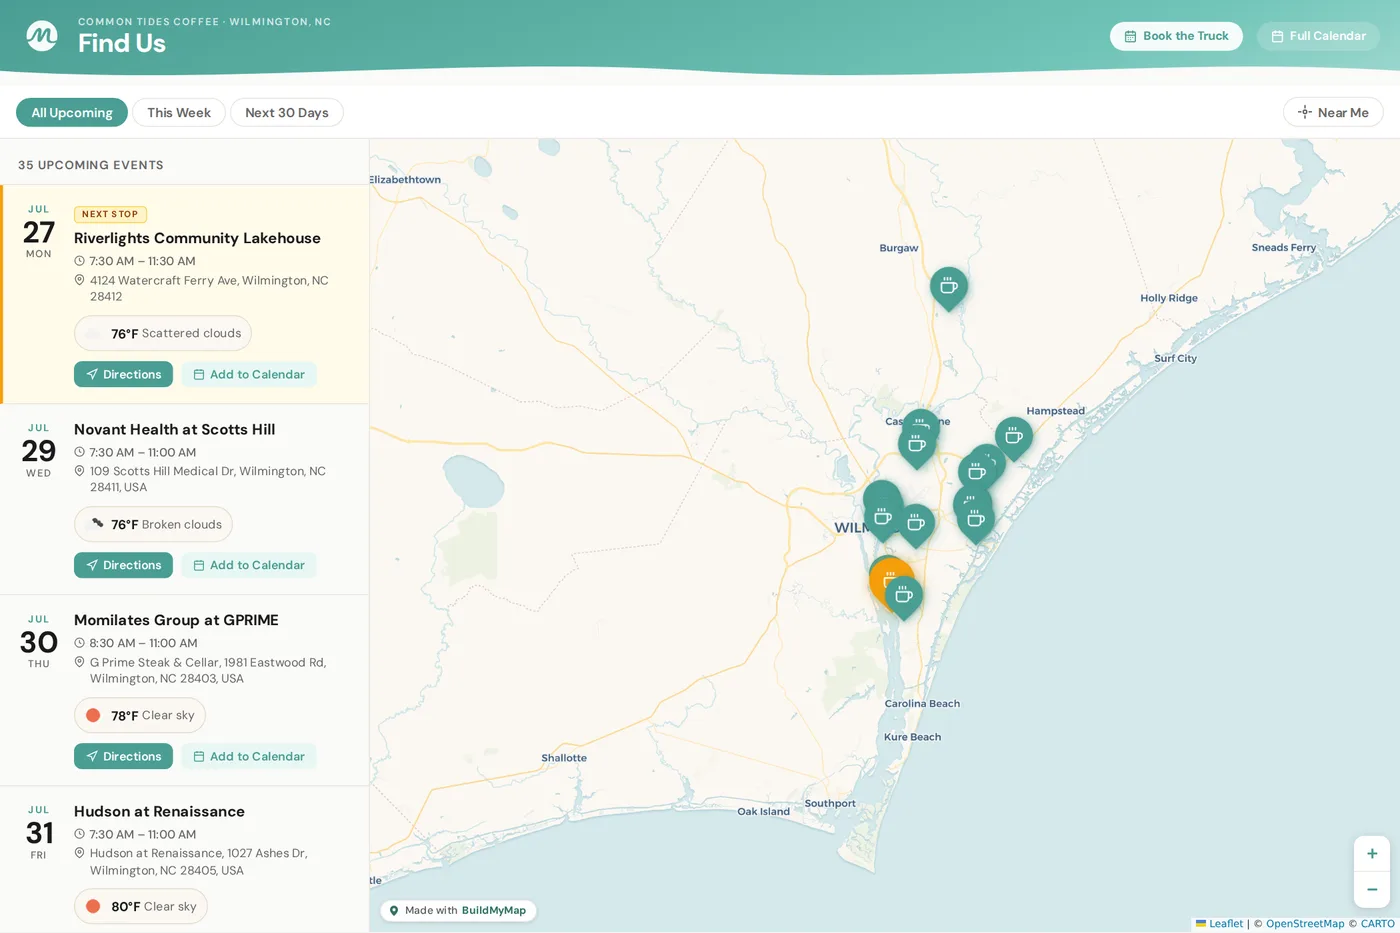Filter events to Next 30 Days
This screenshot has height=933, width=1400.
click(x=287, y=112)
